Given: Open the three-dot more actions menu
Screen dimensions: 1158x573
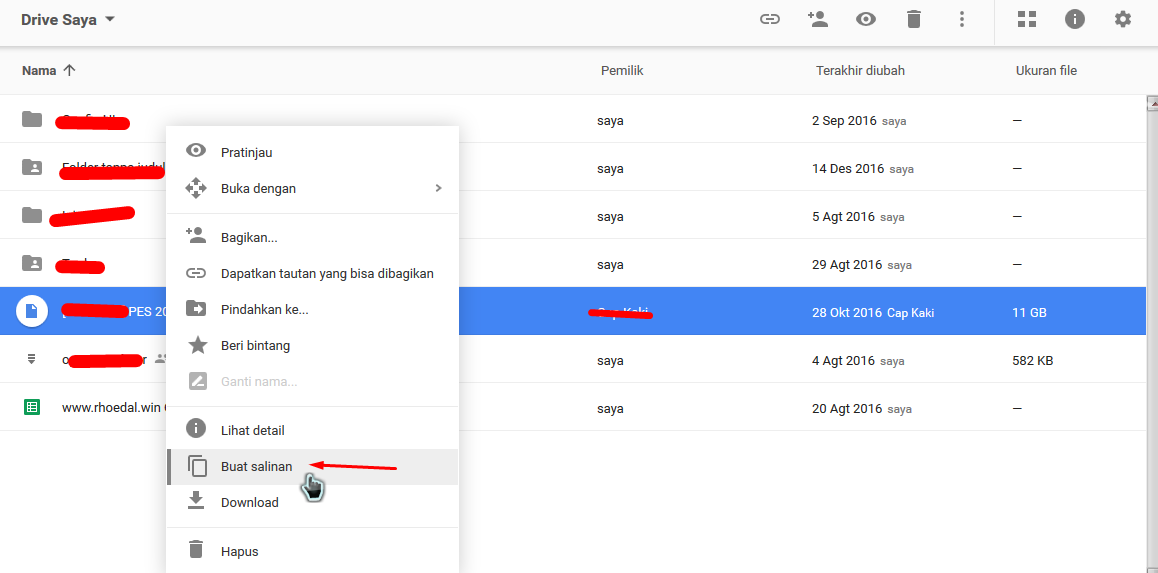Looking at the screenshot, I should pos(962,19).
